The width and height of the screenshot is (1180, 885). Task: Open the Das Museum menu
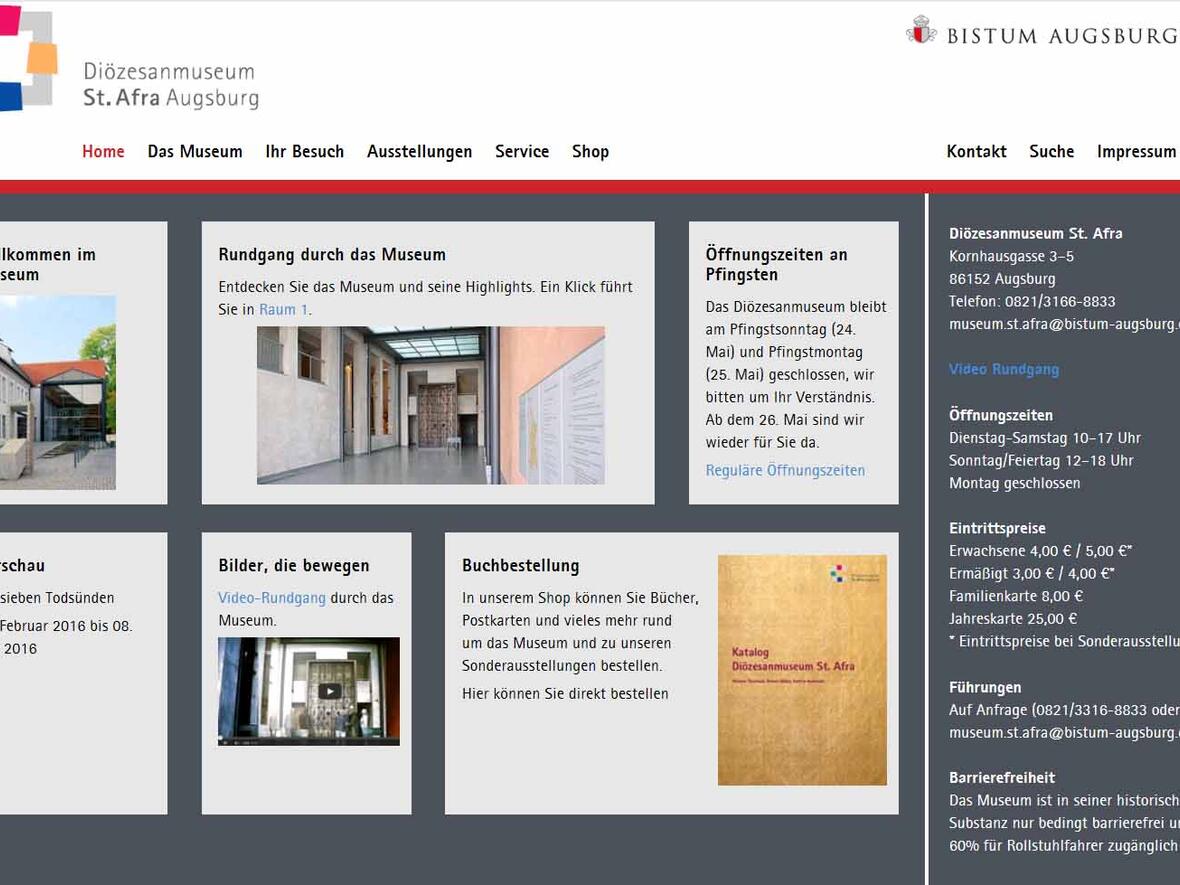(x=195, y=151)
